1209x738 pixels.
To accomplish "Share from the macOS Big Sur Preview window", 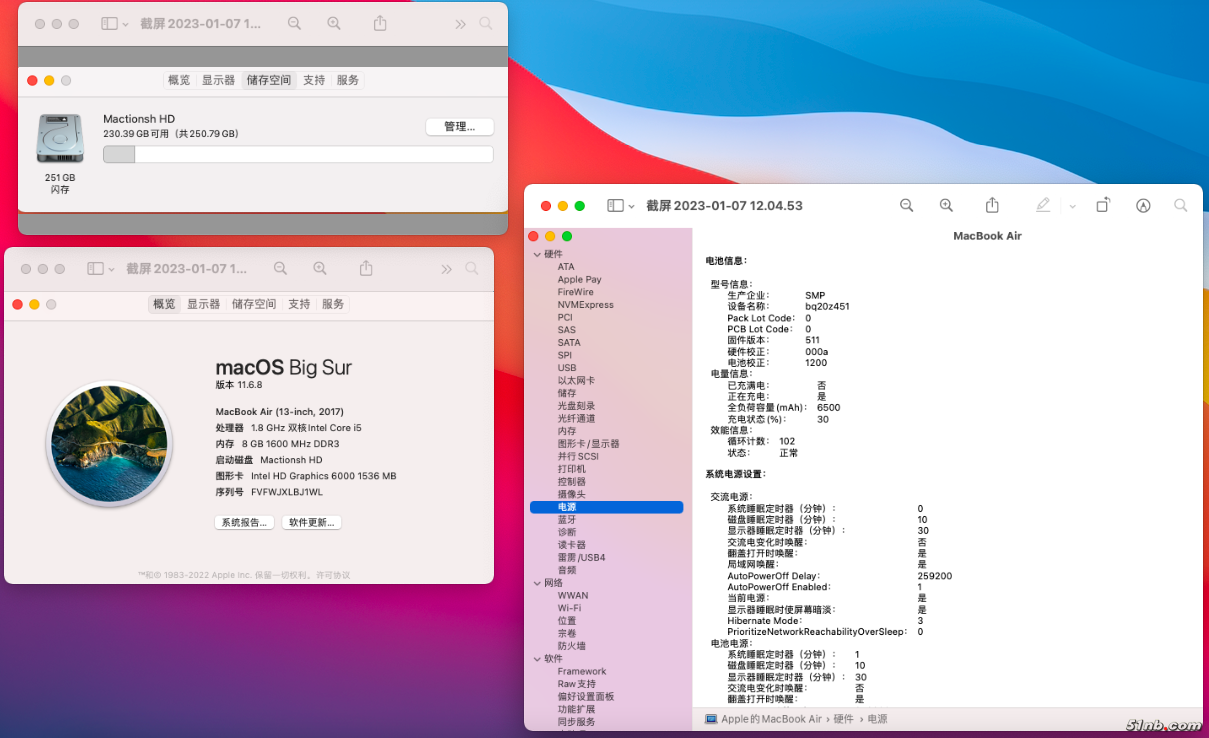I will 366,268.
